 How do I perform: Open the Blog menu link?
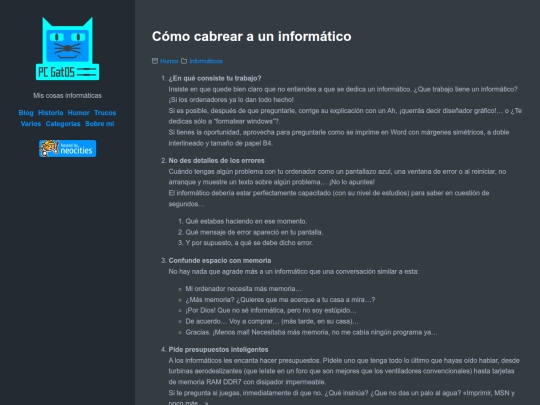[x=26, y=113]
